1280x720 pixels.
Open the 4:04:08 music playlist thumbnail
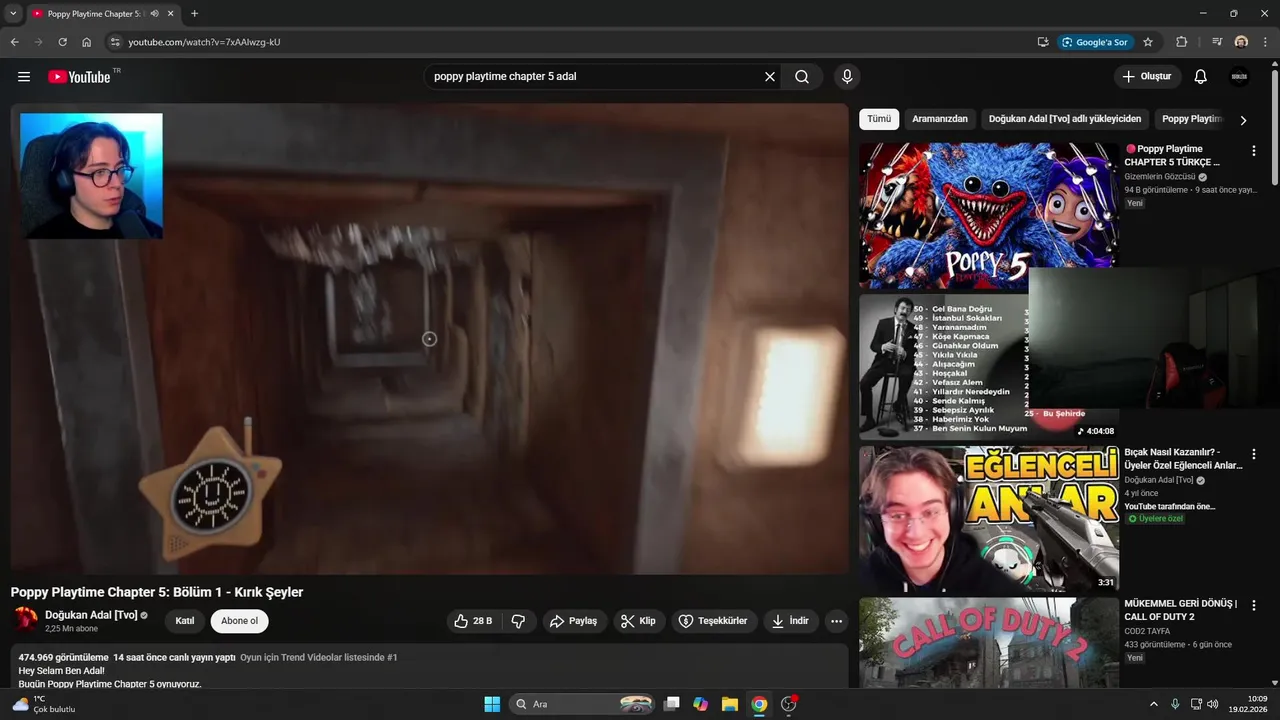989,366
